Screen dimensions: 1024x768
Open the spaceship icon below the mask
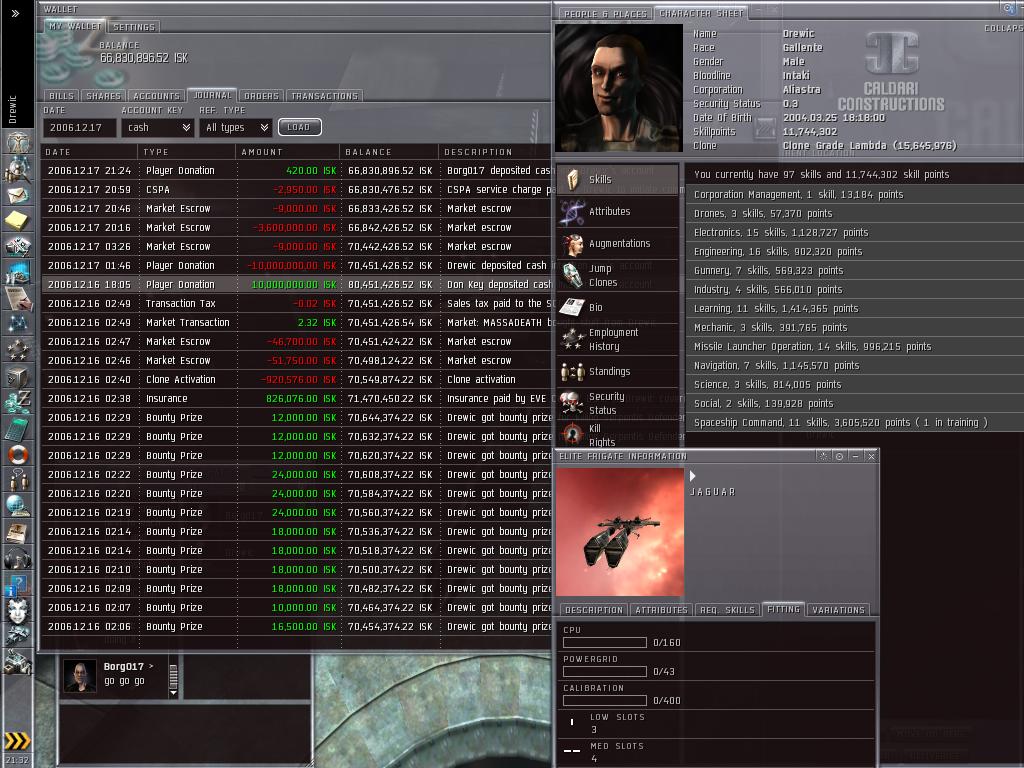(x=18, y=635)
